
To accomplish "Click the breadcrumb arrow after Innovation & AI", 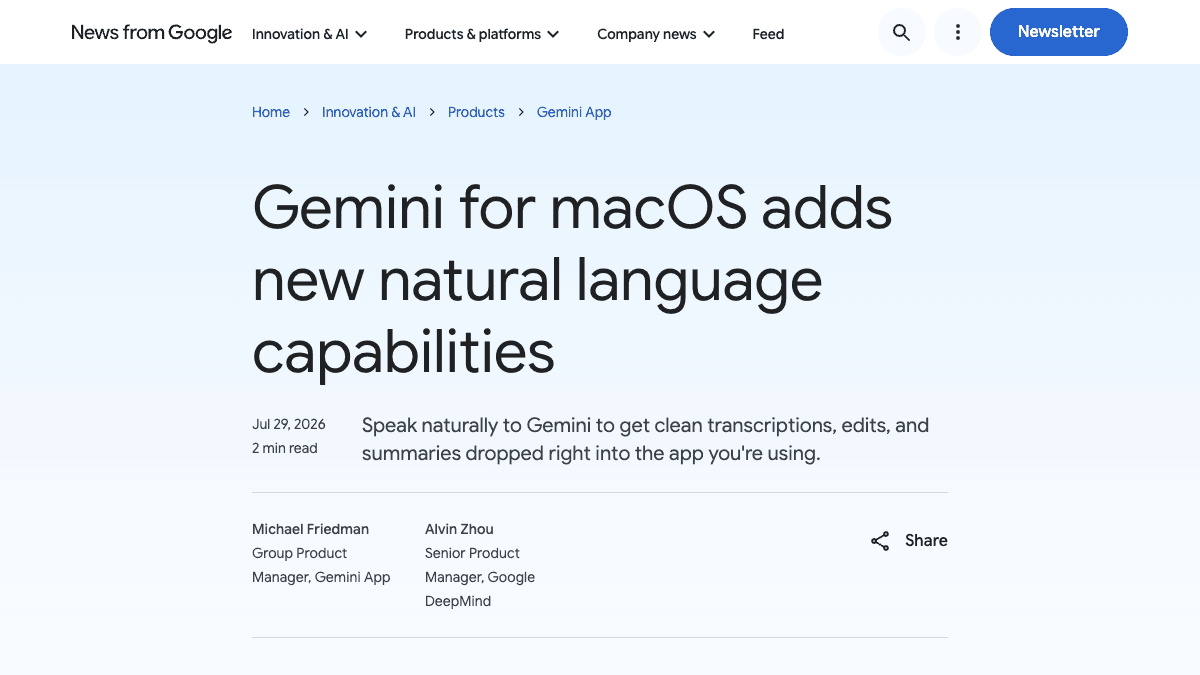I will pyautogui.click(x=432, y=112).
